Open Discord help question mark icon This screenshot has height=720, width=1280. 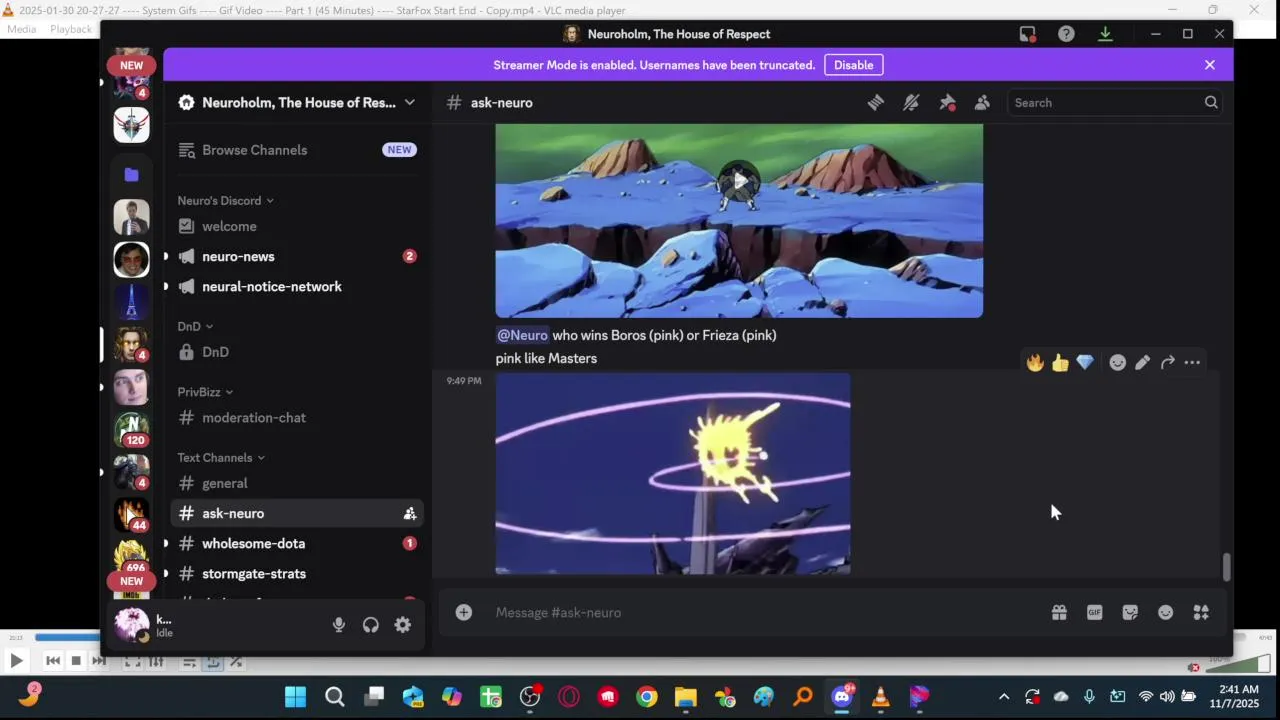1067,34
